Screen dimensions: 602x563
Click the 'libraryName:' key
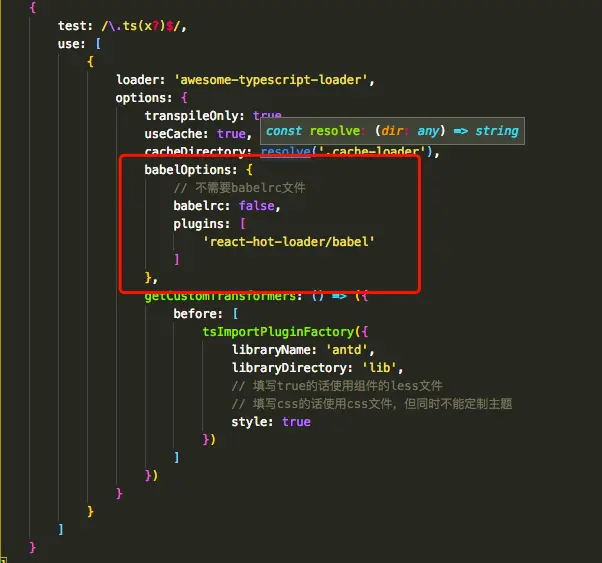[274, 350]
